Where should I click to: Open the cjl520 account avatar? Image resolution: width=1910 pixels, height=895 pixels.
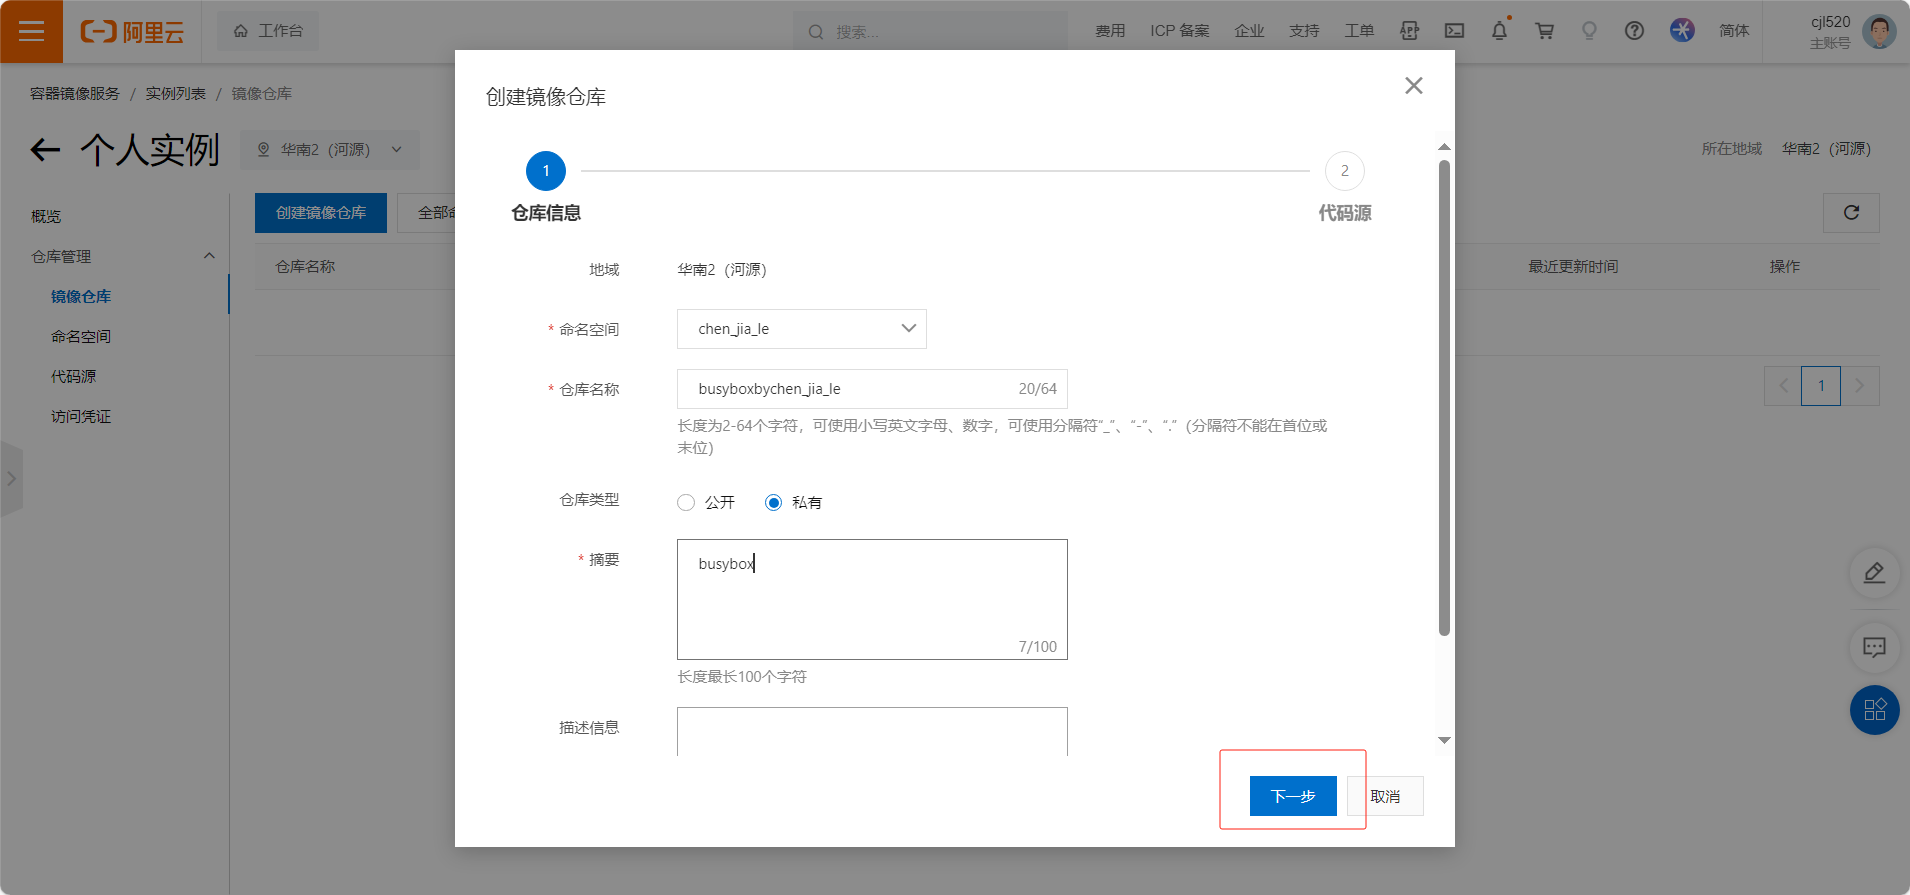pos(1879,31)
